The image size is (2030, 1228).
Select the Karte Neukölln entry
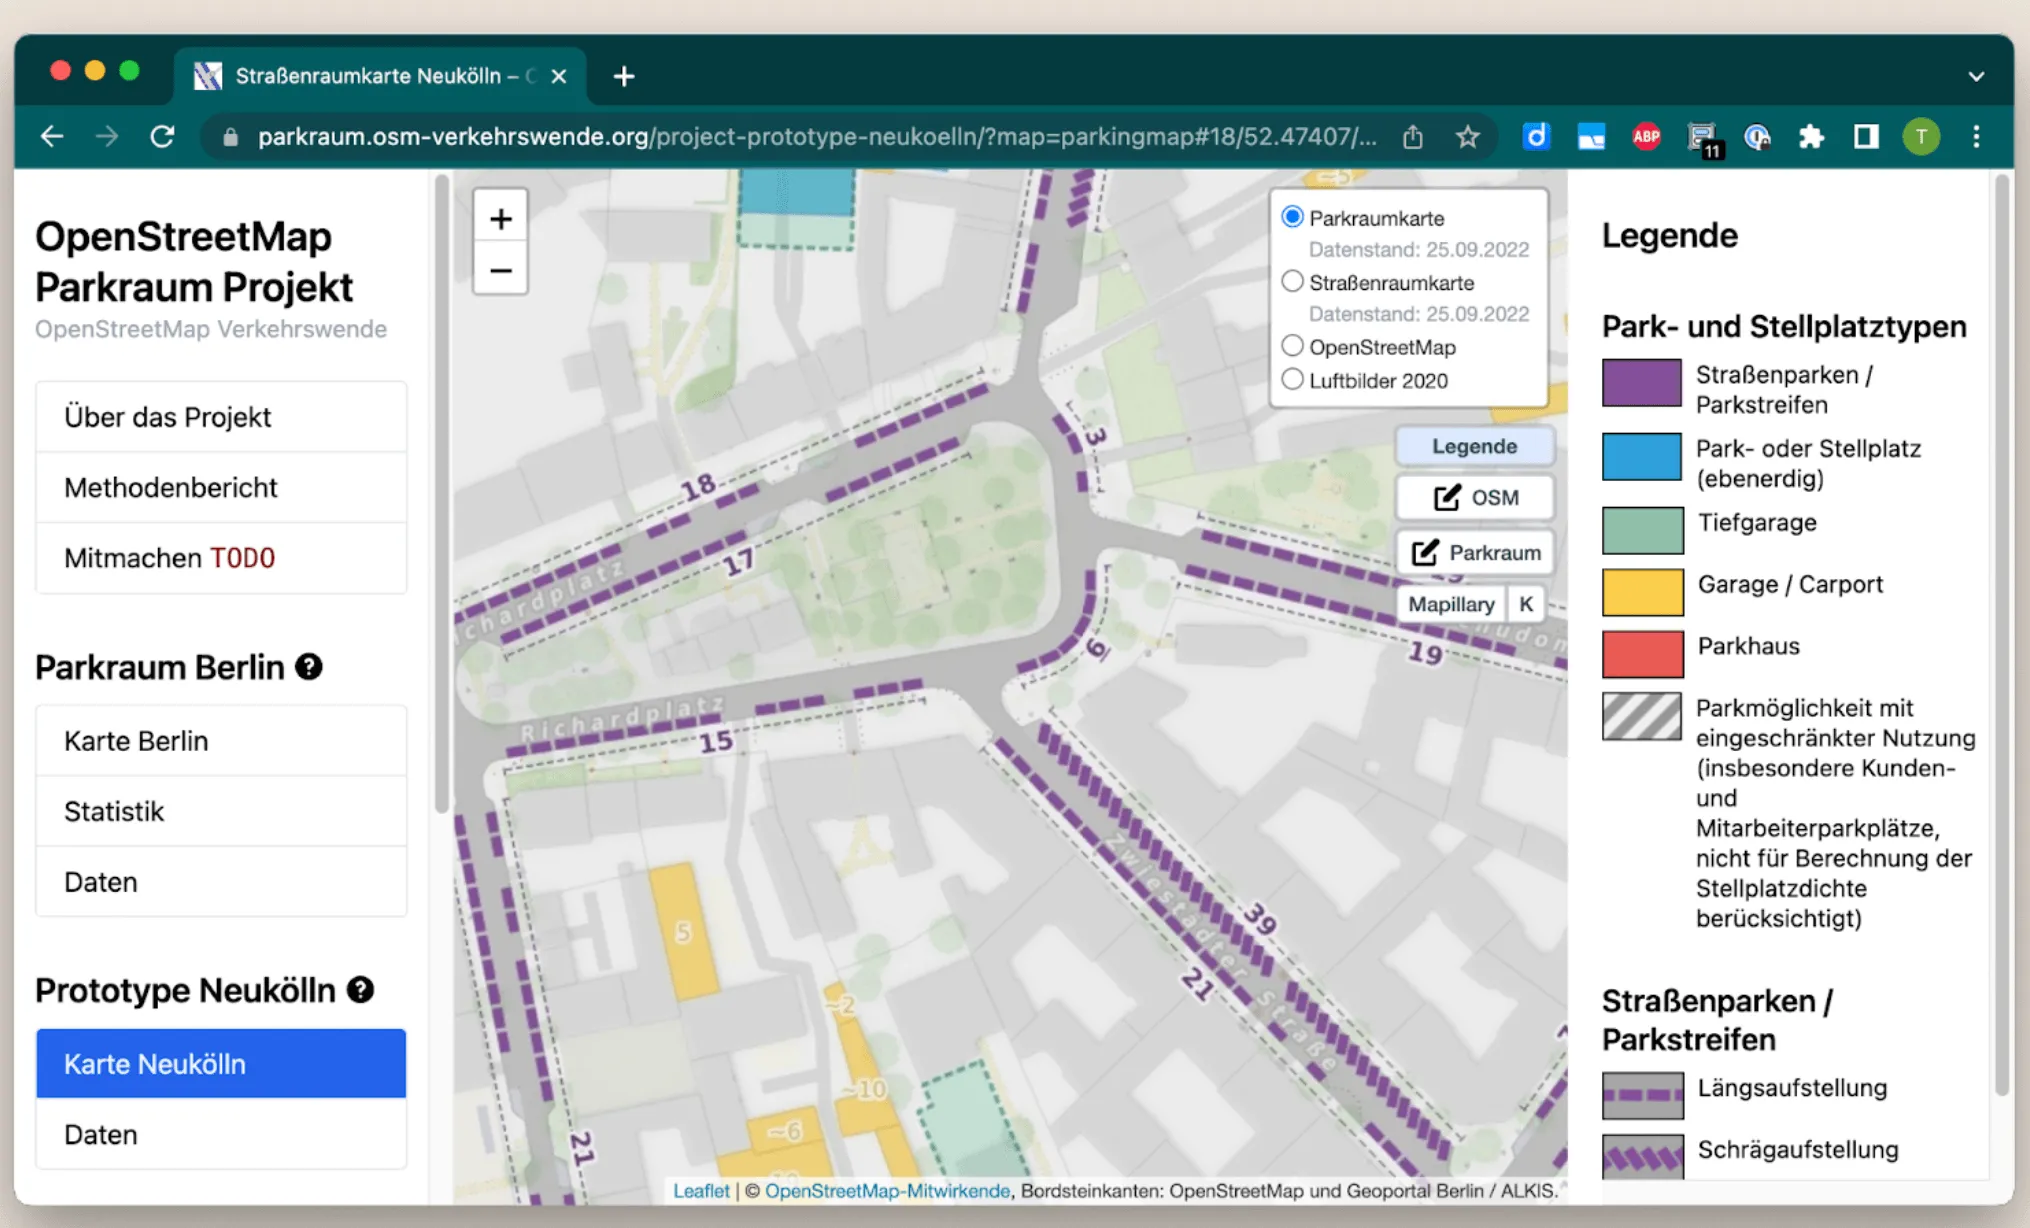[x=221, y=1064]
